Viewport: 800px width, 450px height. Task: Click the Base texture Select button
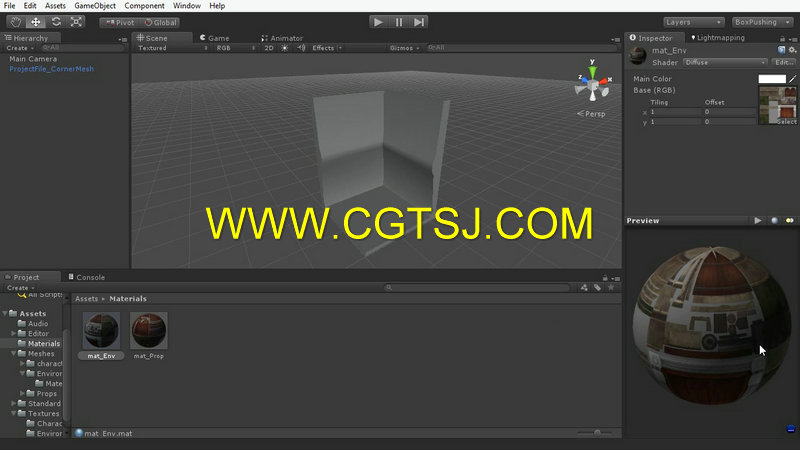coord(786,121)
